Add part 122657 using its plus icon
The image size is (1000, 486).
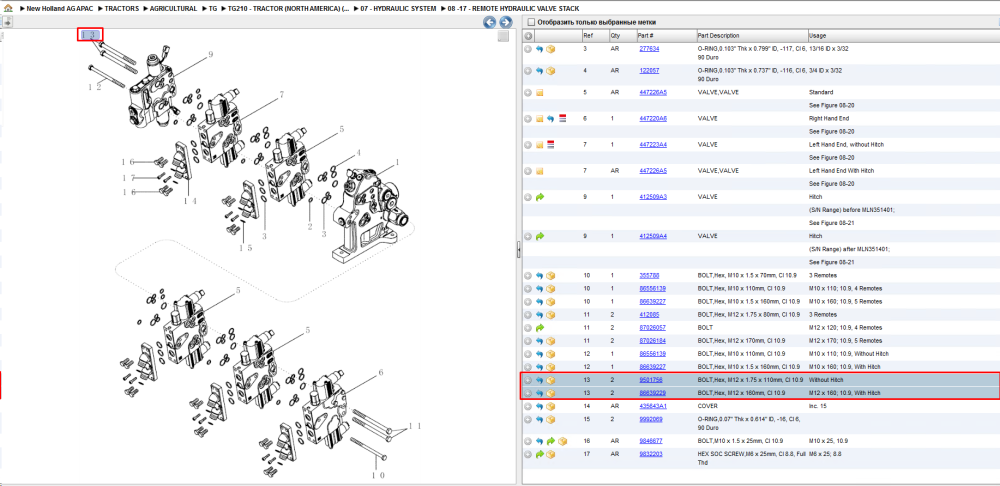pyautogui.click(x=528, y=70)
